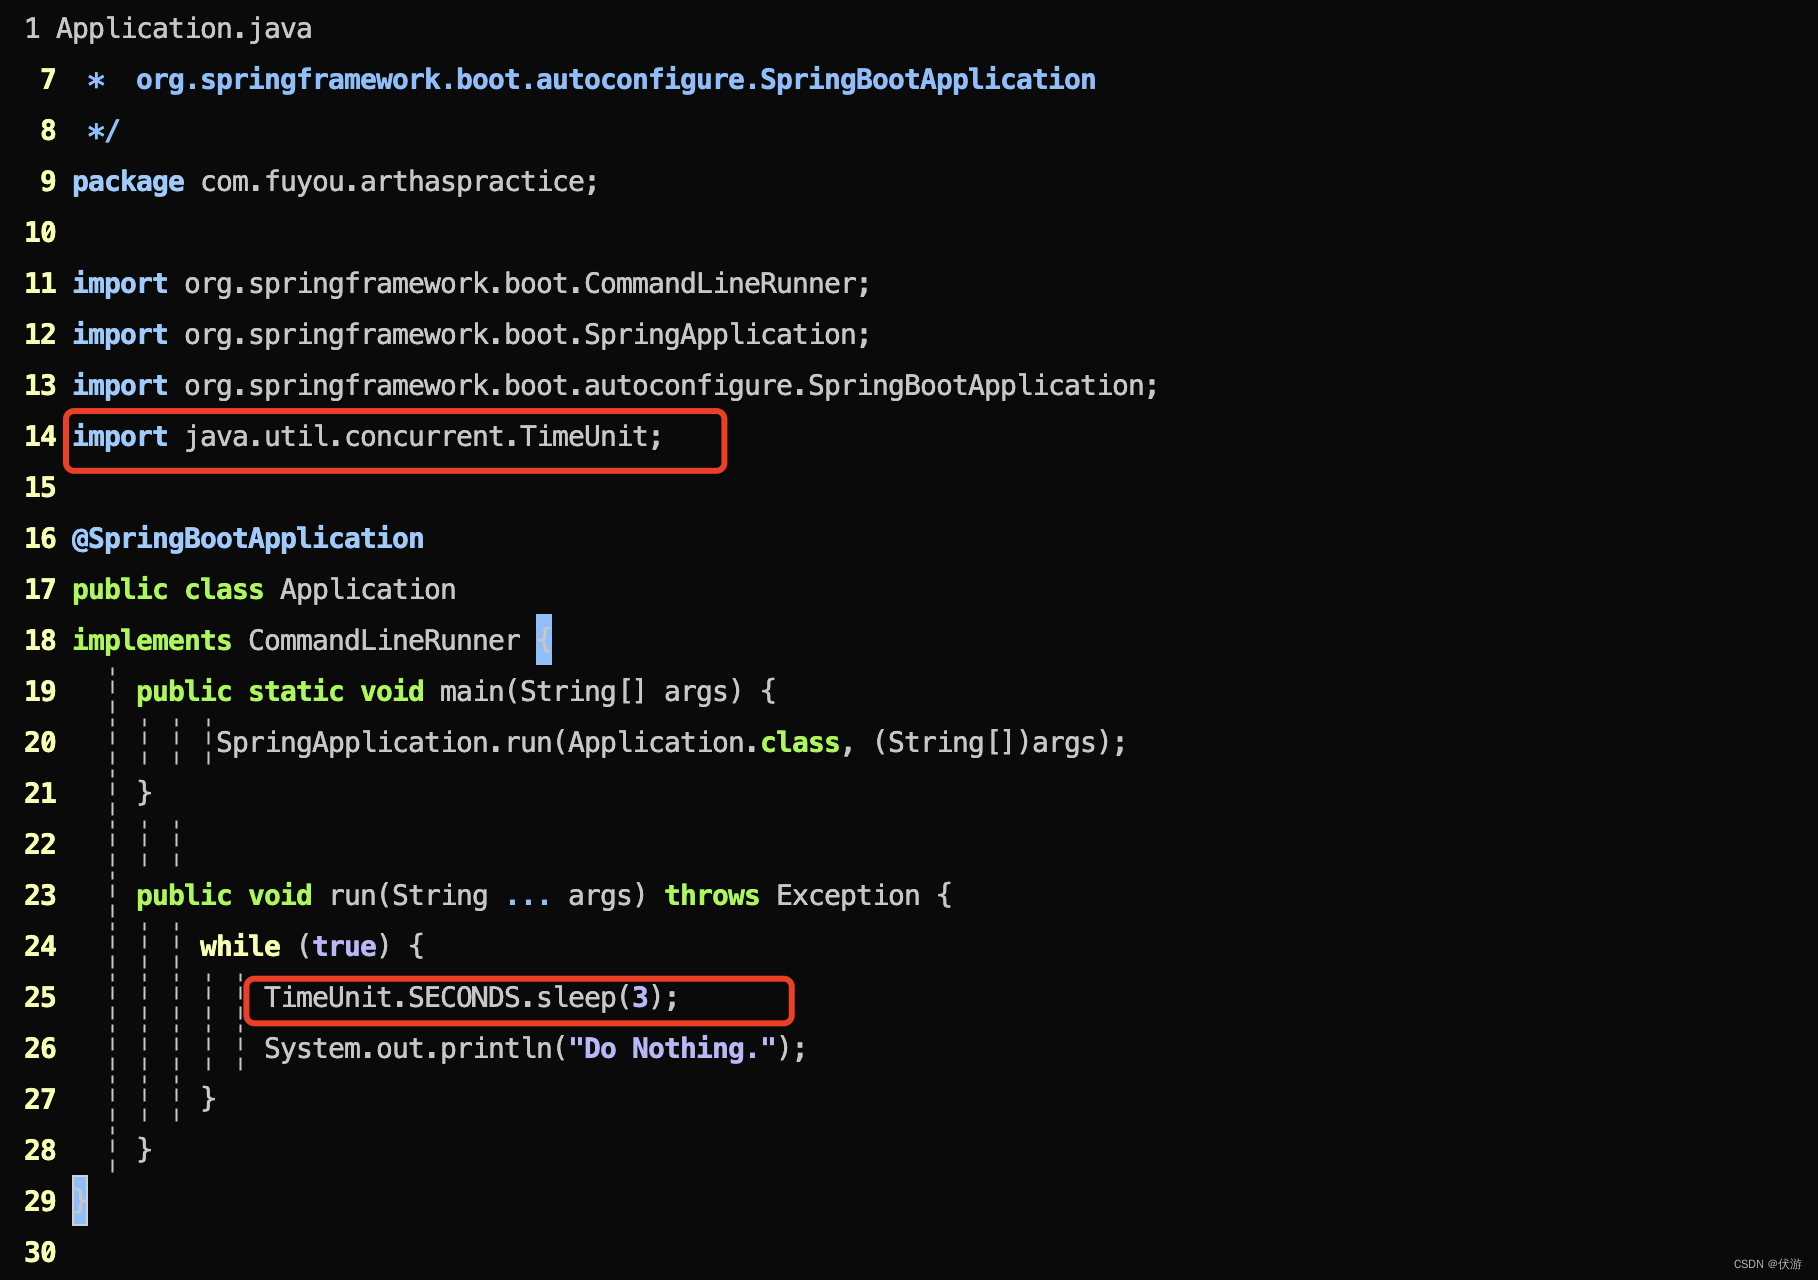
Task: Click the closing brace on line 27
Action: pos(208,1100)
